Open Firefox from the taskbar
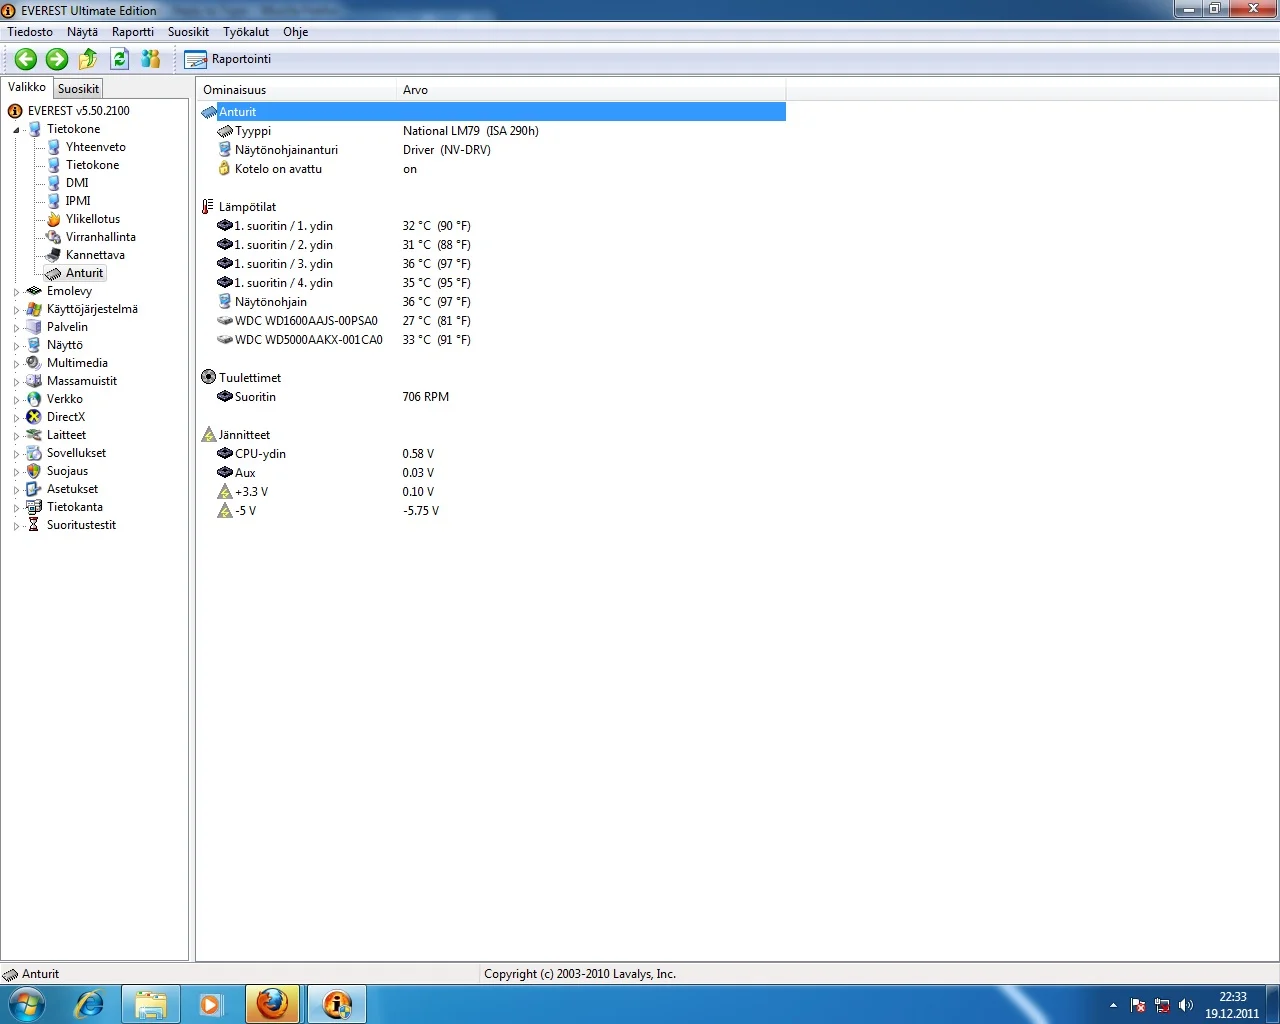This screenshot has height=1024, width=1280. point(272,1004)
